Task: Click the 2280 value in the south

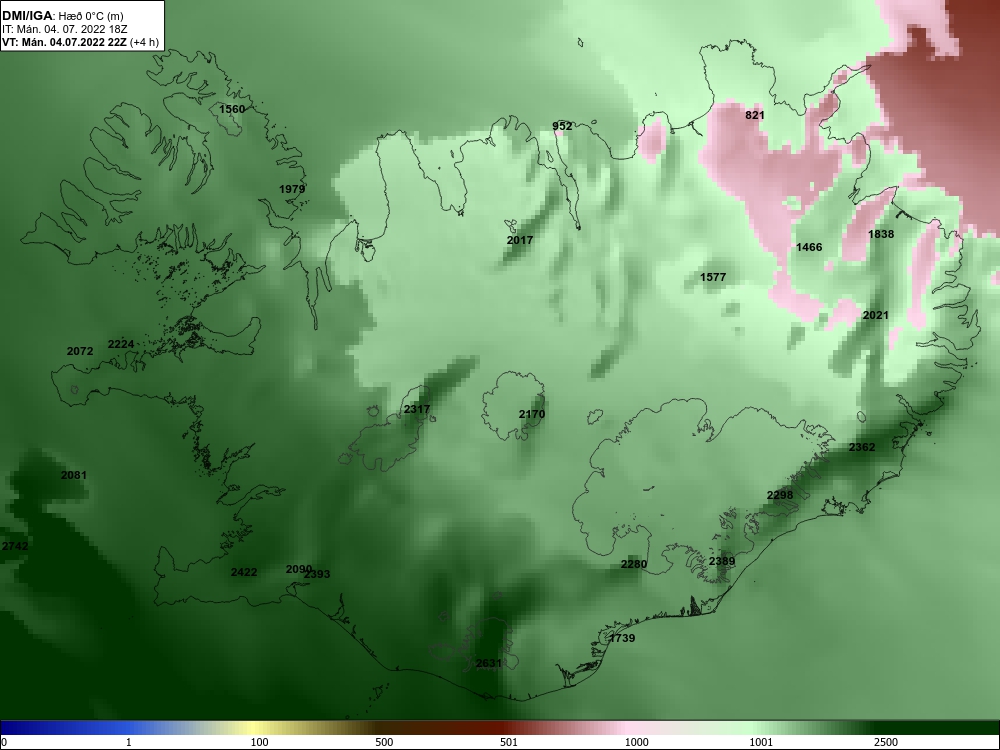Action: [634, 564]
